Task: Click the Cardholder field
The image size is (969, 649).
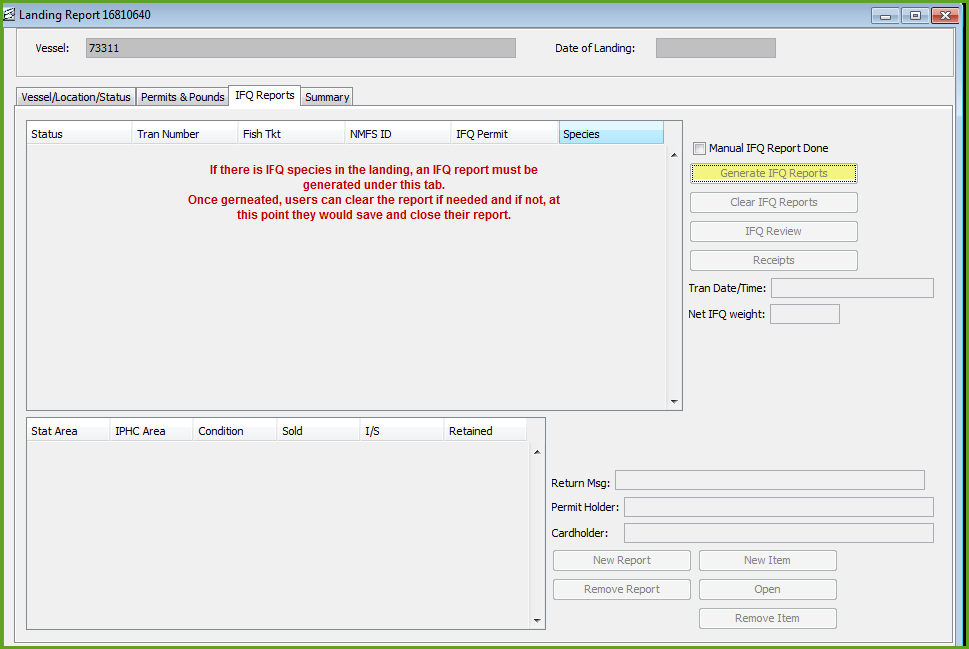Action: [x=779, y=533]
